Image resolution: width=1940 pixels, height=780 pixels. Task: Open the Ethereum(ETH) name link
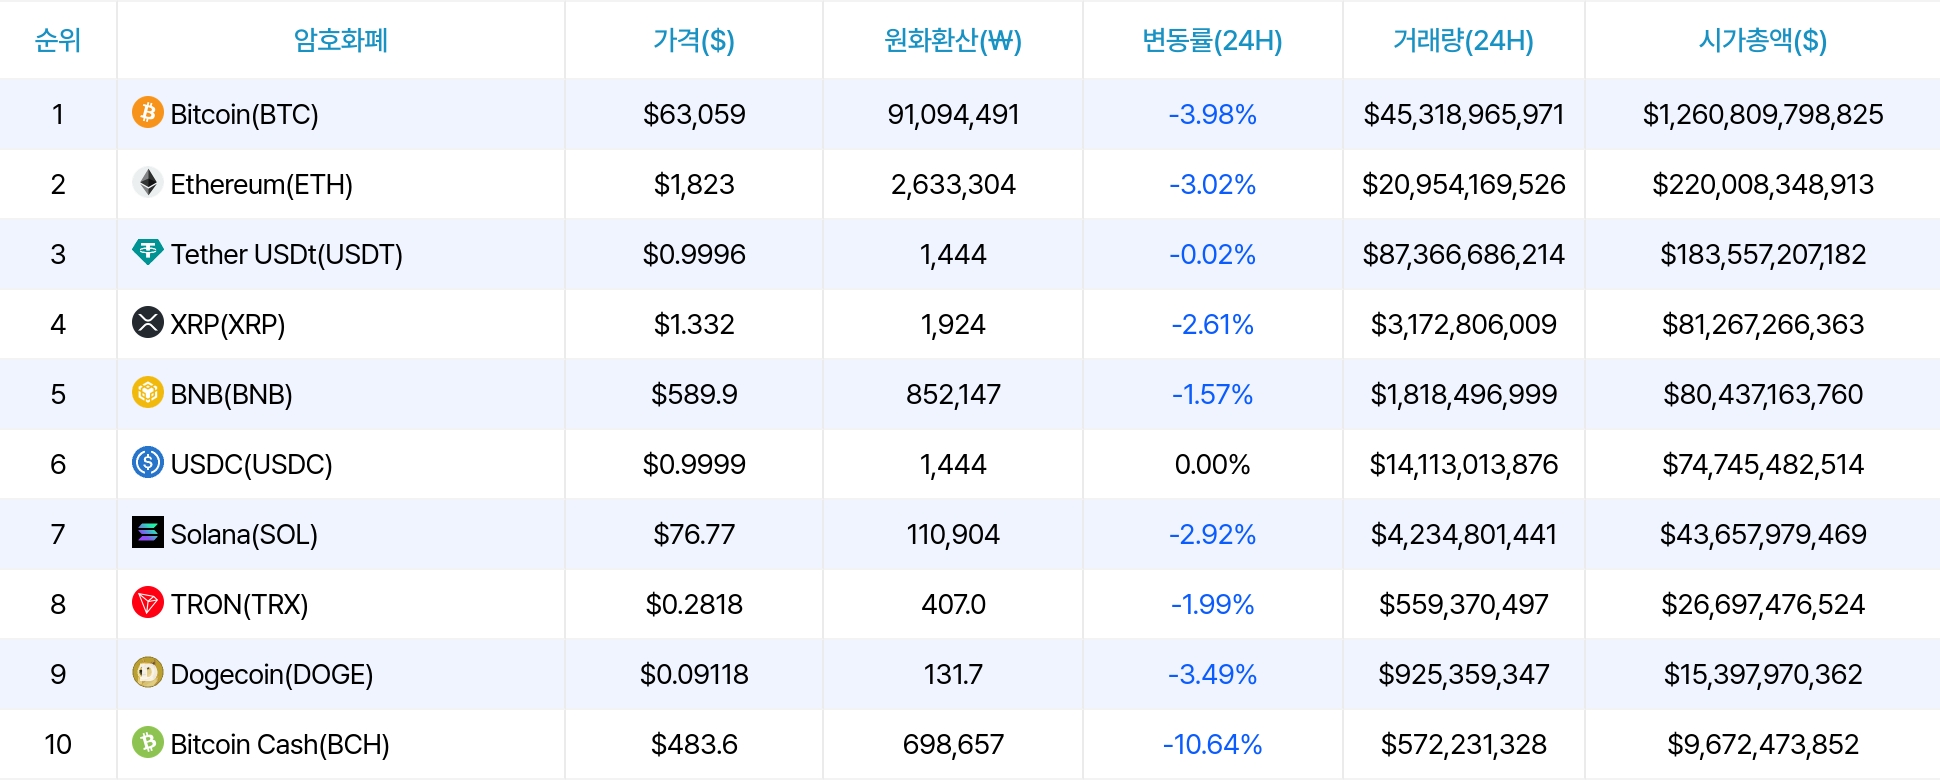(261, 185)
